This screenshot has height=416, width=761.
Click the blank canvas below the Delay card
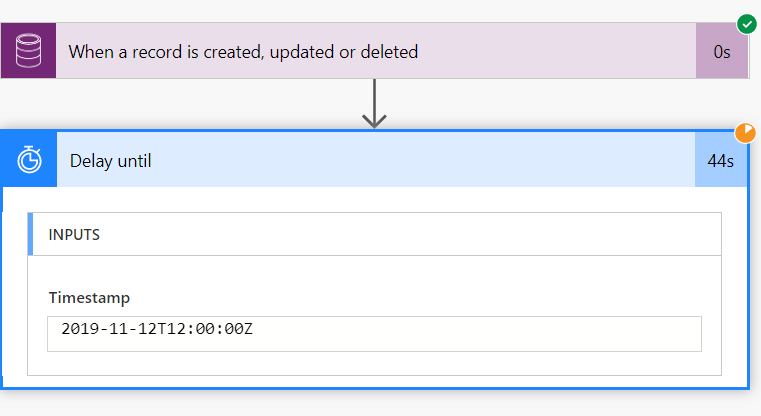374,404
